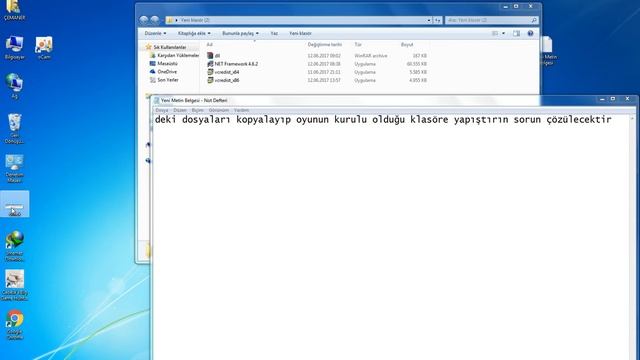Select the vcredist_x86 file icon
Viewport: 640px width, 360px height.
coord(210,80)
